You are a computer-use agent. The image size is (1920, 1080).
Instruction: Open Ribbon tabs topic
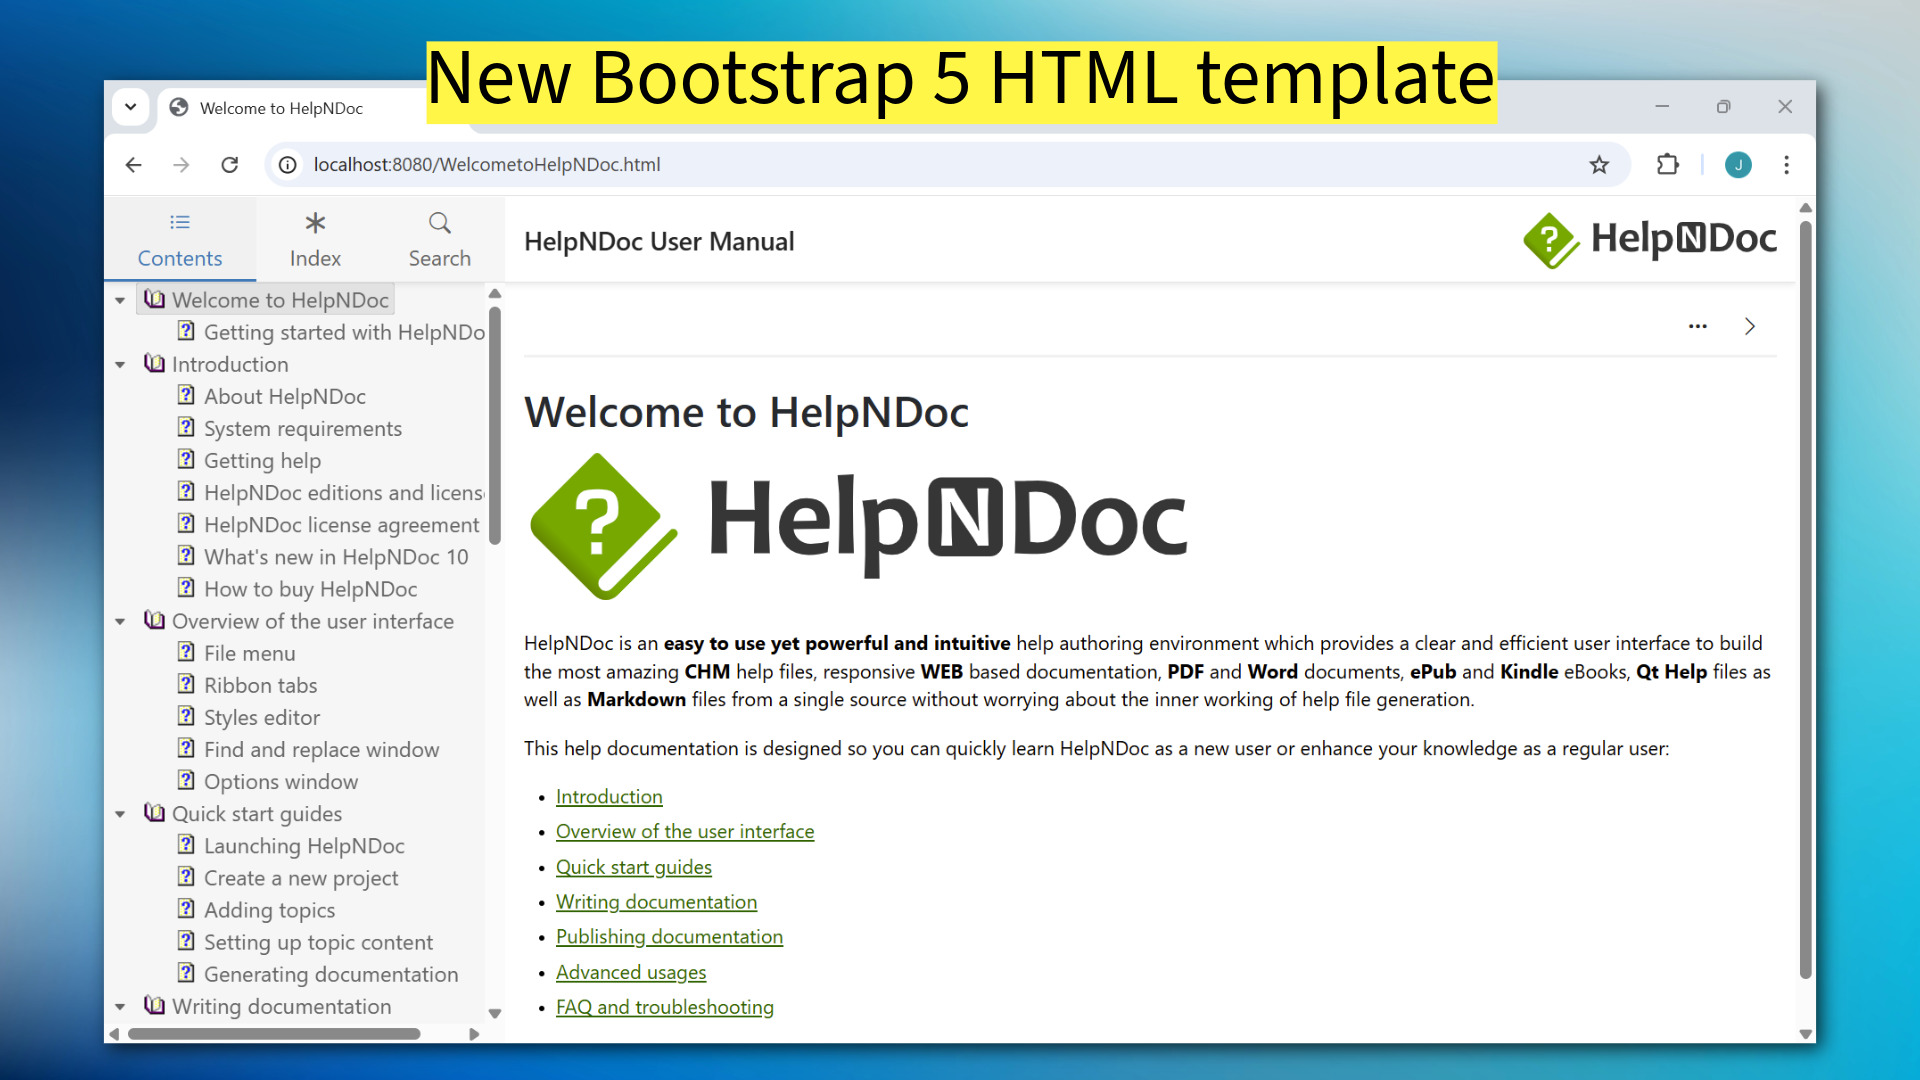260,685
